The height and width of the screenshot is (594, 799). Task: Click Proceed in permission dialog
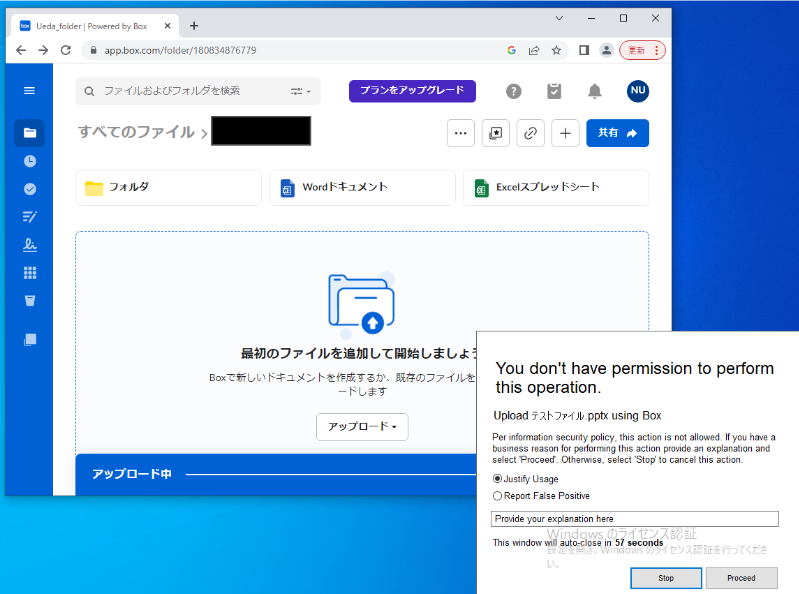[x=741, y=578]
